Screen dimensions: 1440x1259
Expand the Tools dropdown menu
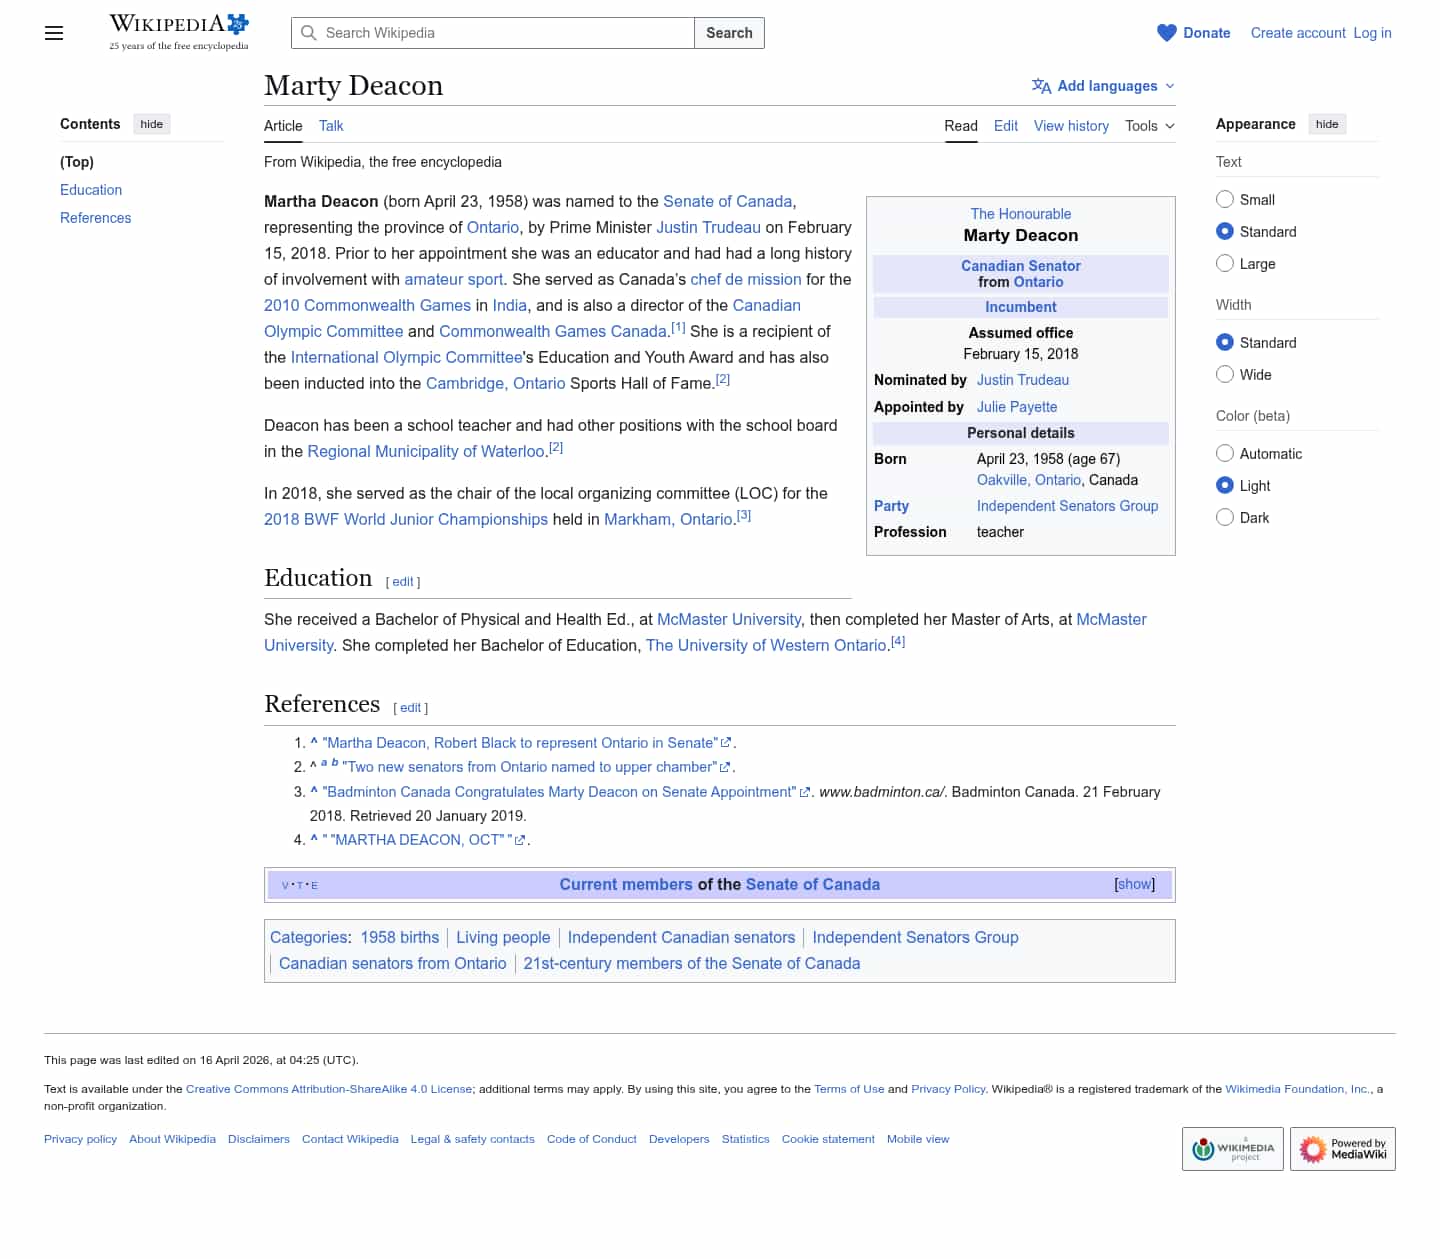click(x=1149, y=126)
